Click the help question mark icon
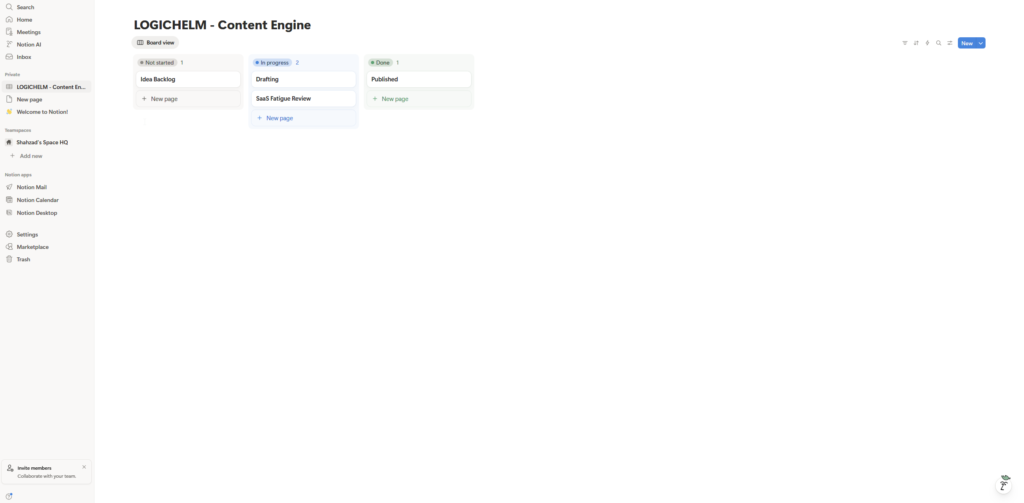Image resolution: width=1024 pixels, height=503 pixels. [x=9, y=496]
